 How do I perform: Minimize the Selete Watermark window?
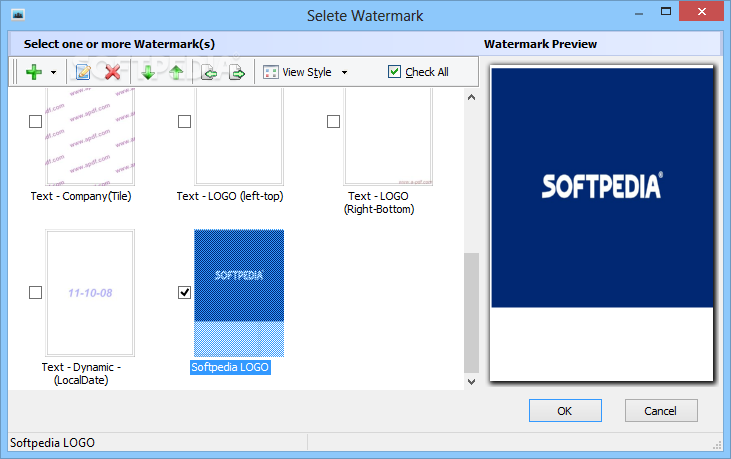tap(639, 14)
